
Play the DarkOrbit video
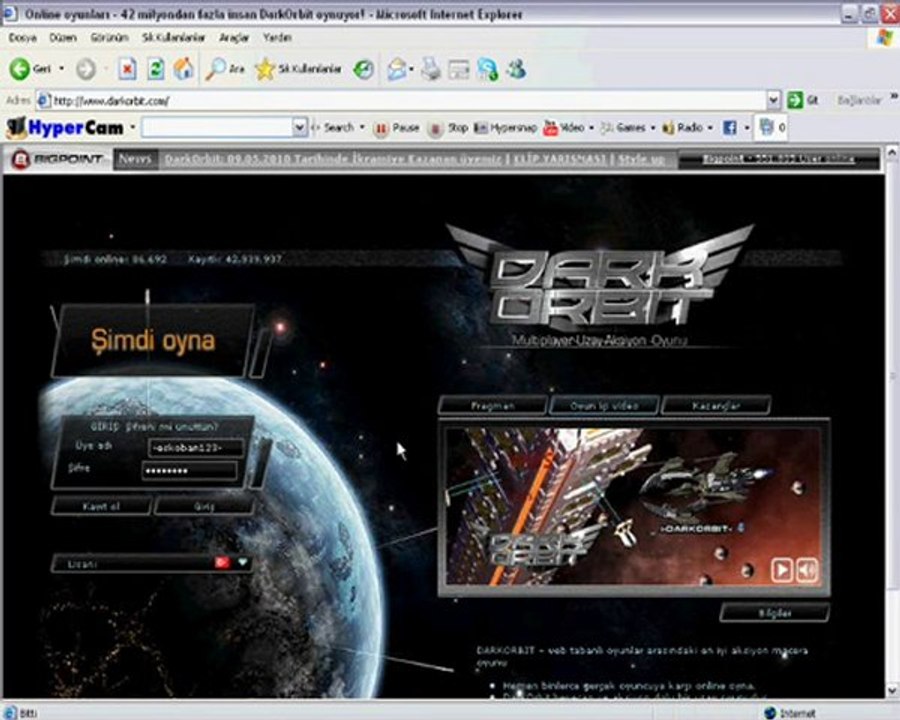[x=782, y=570]
